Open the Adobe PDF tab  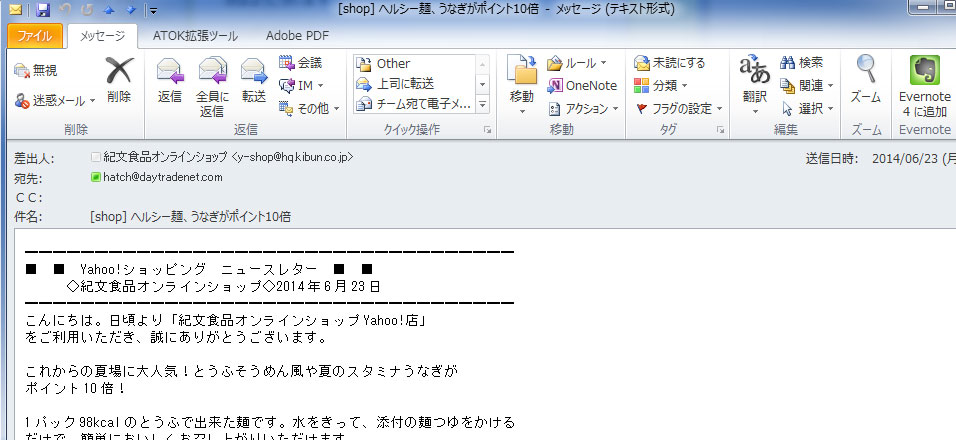[297, 36]
